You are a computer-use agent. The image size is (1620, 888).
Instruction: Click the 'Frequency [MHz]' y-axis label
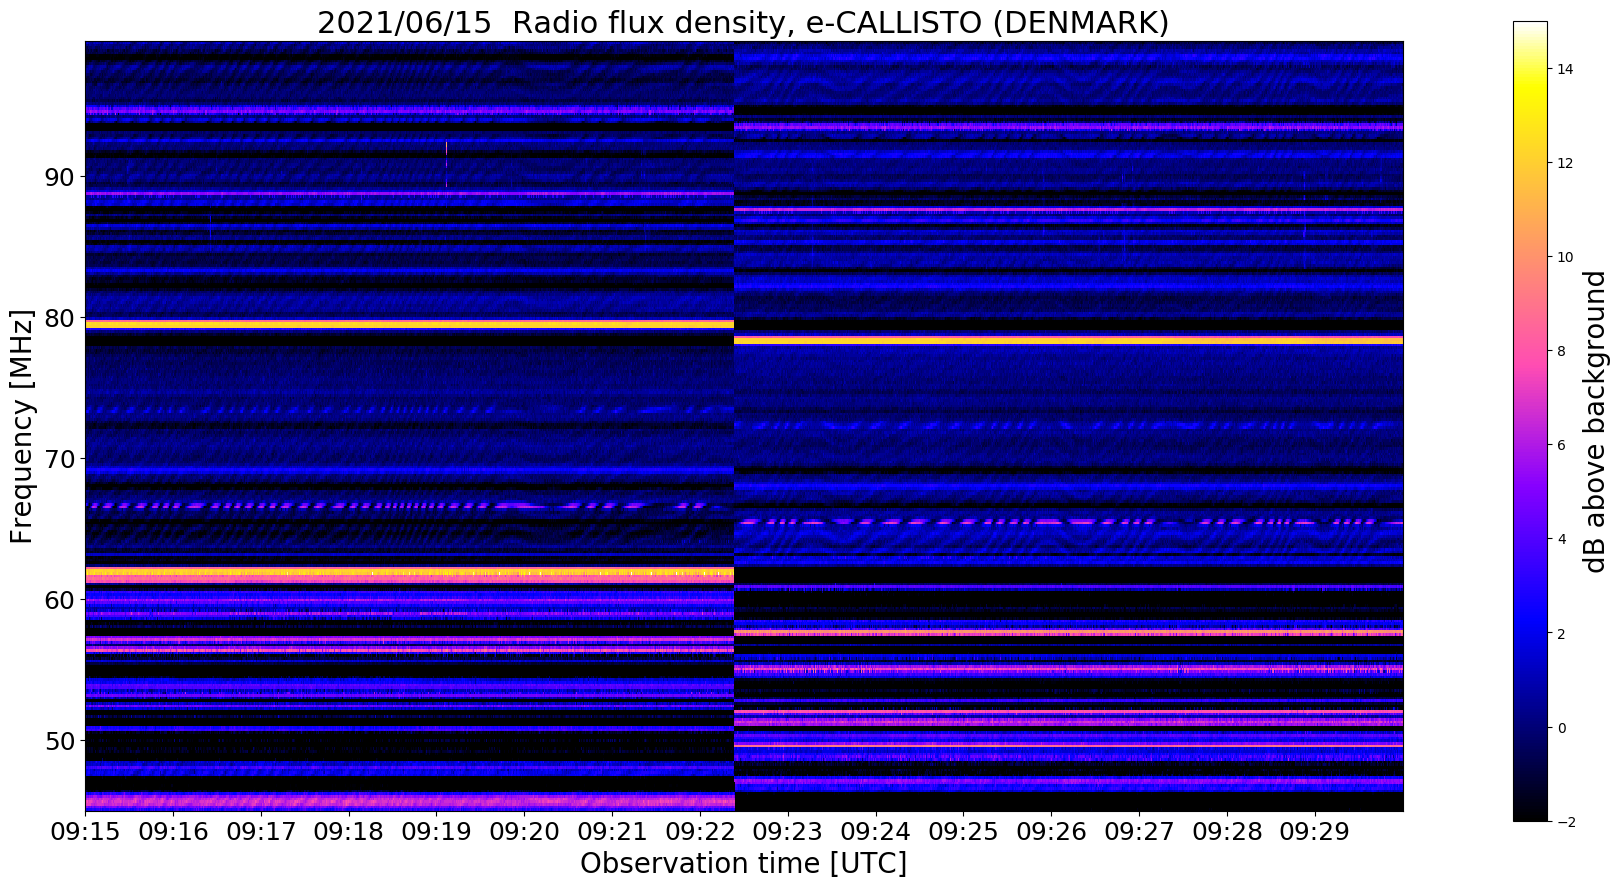tap(22, 426)
